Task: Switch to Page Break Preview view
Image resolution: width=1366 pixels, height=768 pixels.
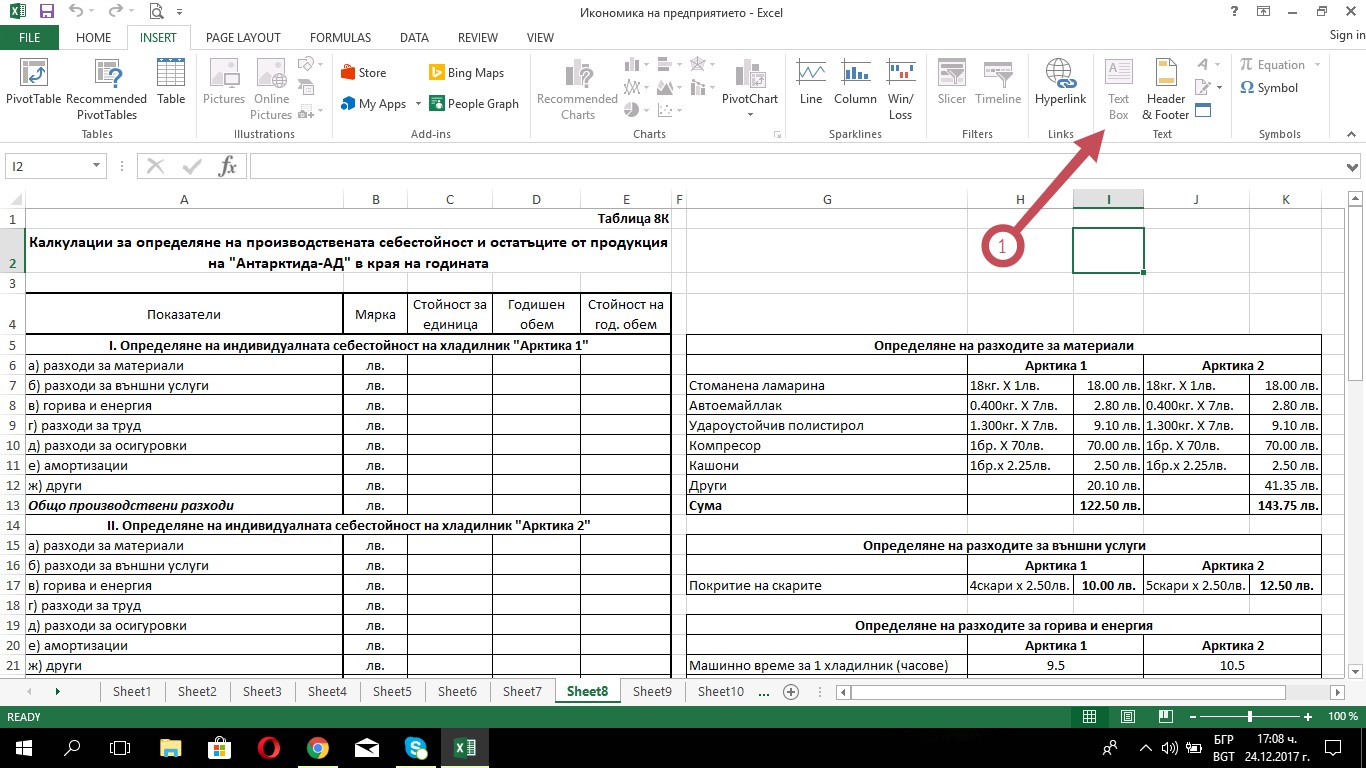Action: coord(1164,717)
